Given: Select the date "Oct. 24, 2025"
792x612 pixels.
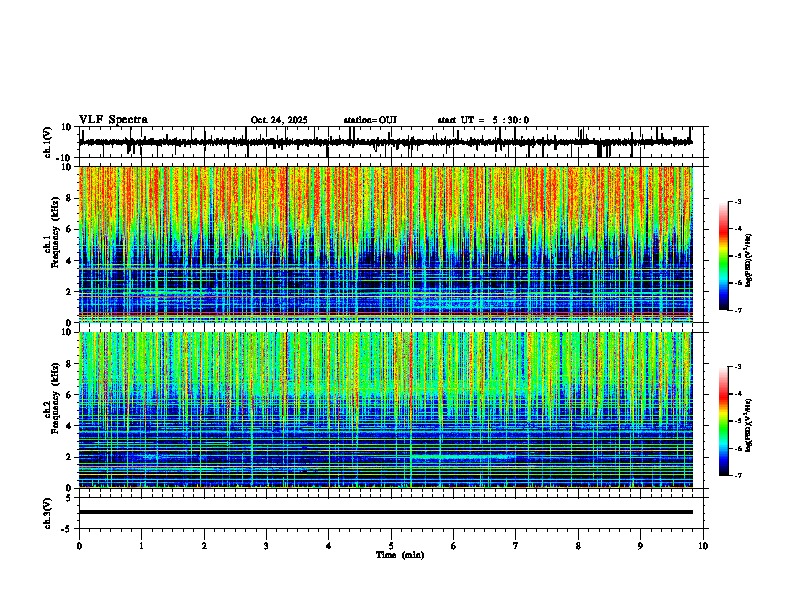Looking at the screenshot, I should pos(279,120).
